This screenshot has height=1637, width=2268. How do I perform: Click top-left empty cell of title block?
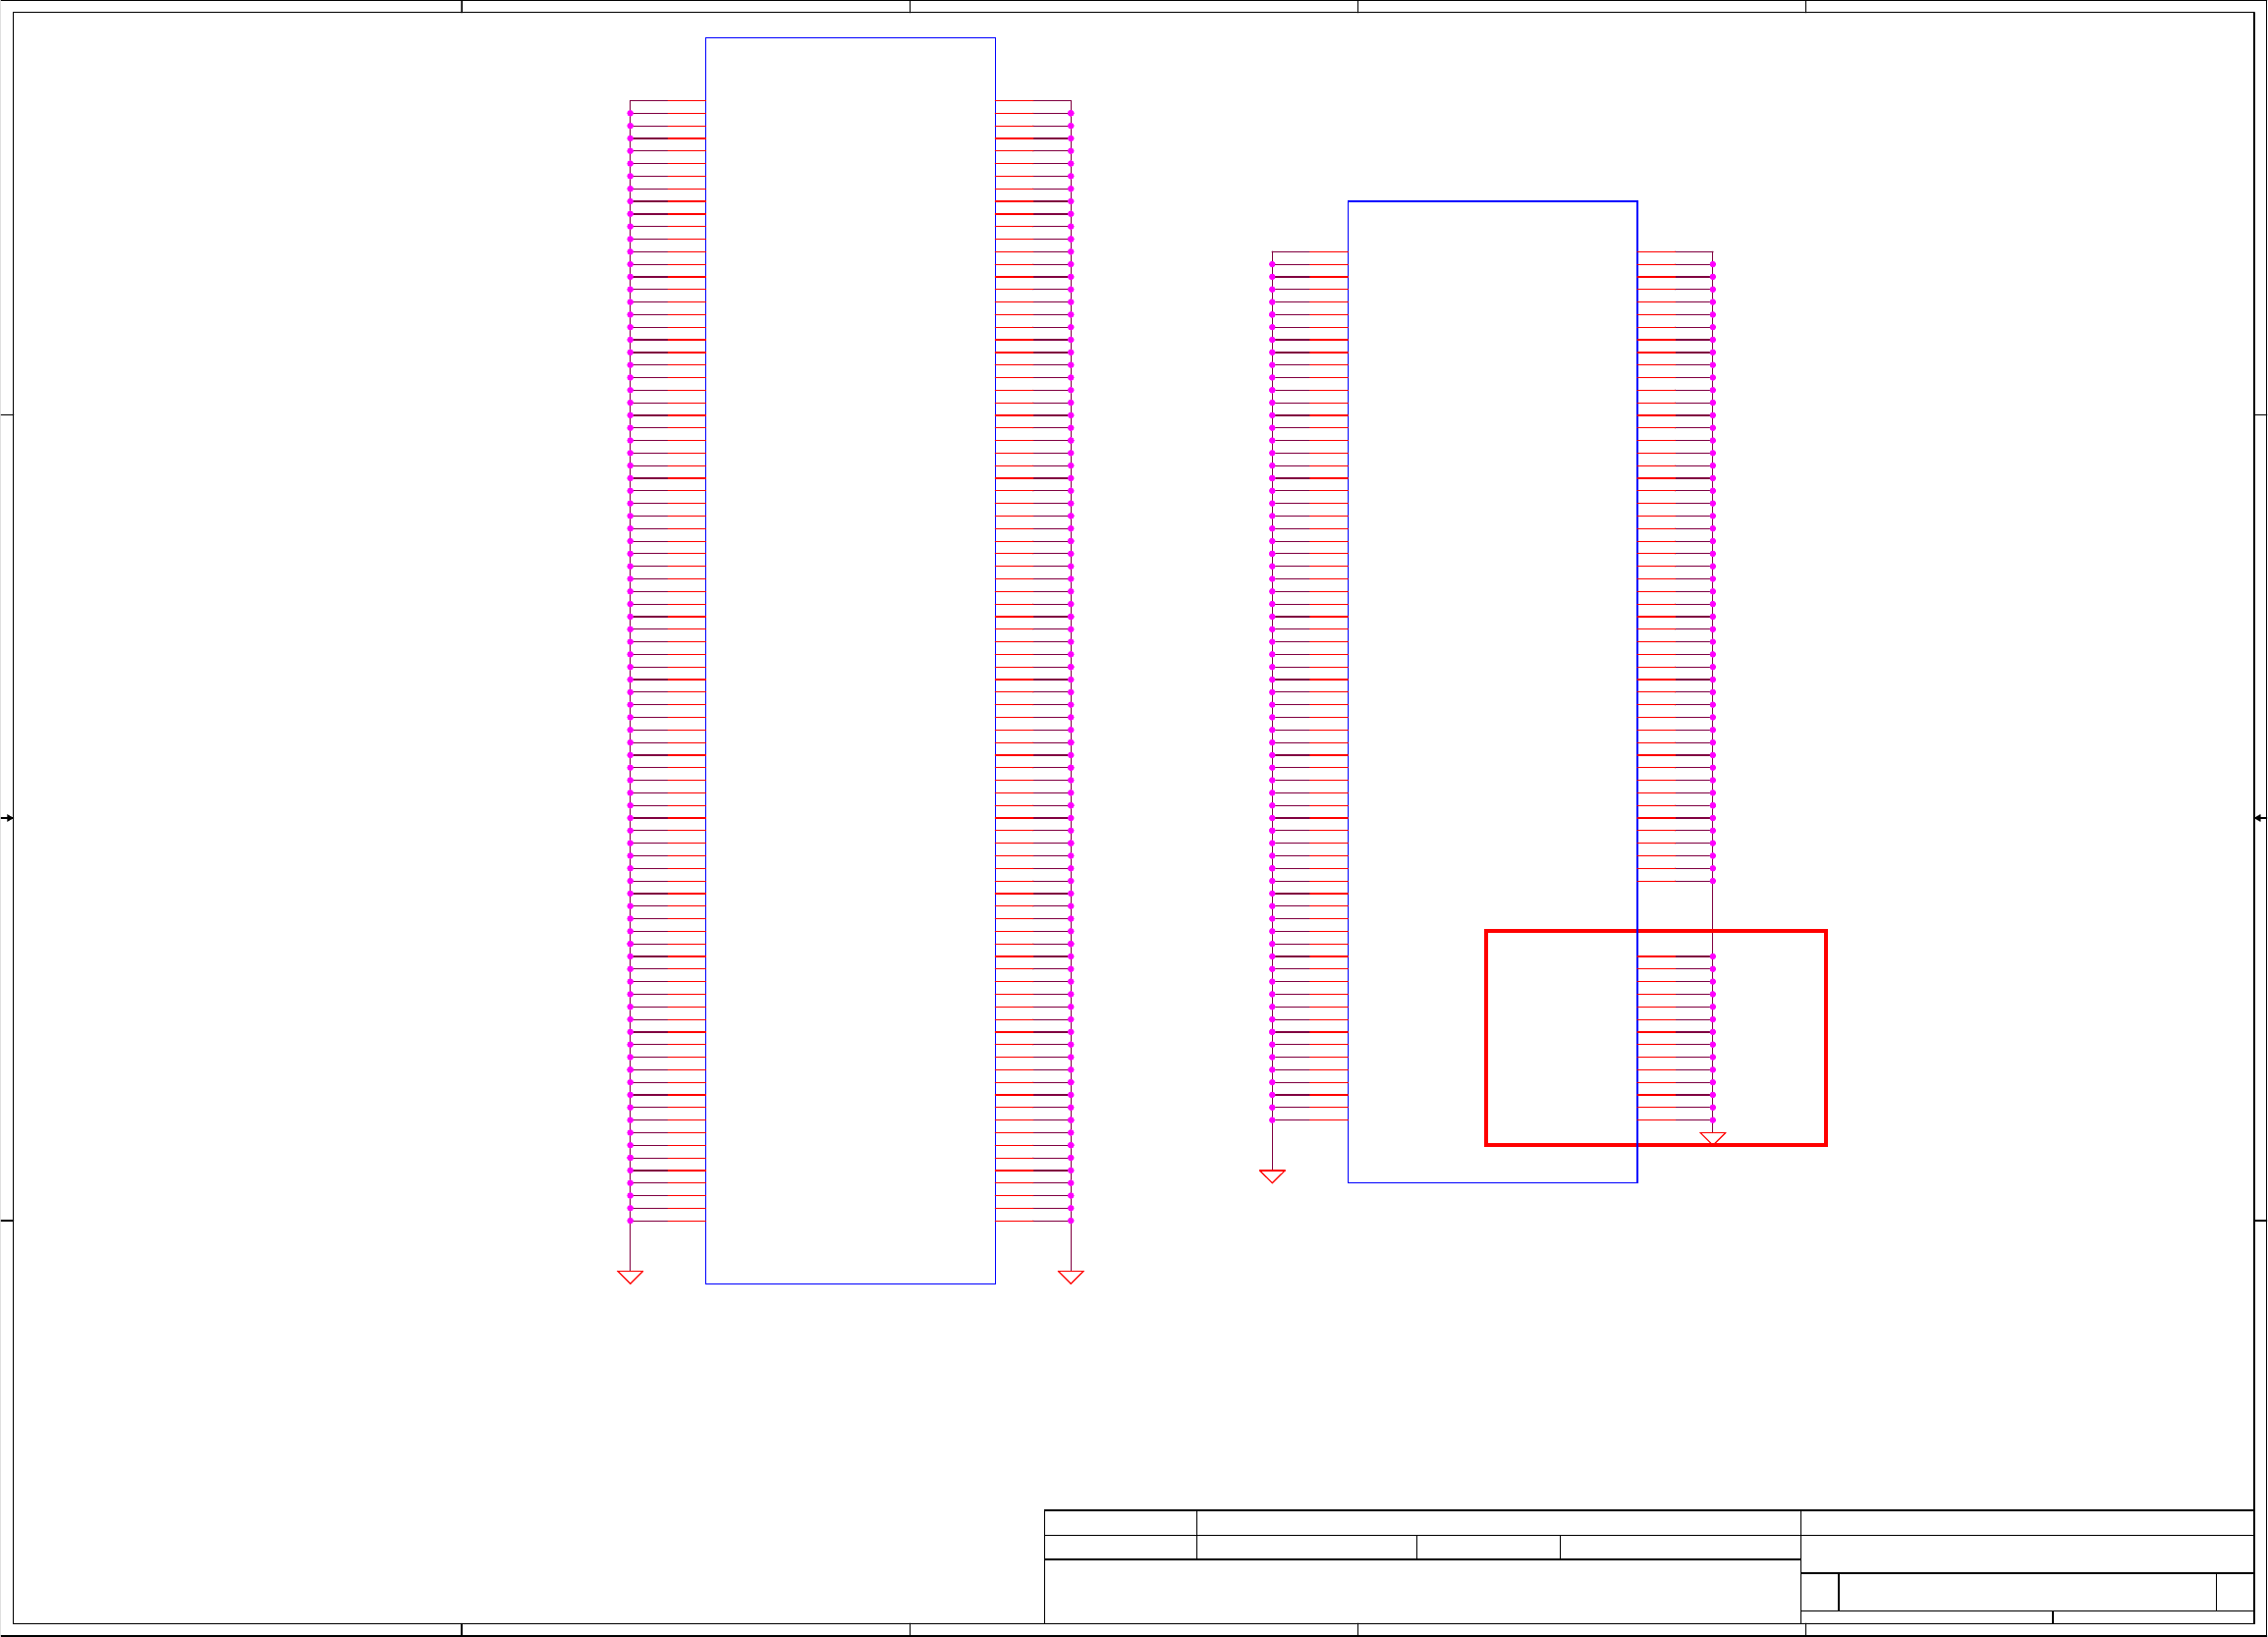(x=1120, y=1523)
